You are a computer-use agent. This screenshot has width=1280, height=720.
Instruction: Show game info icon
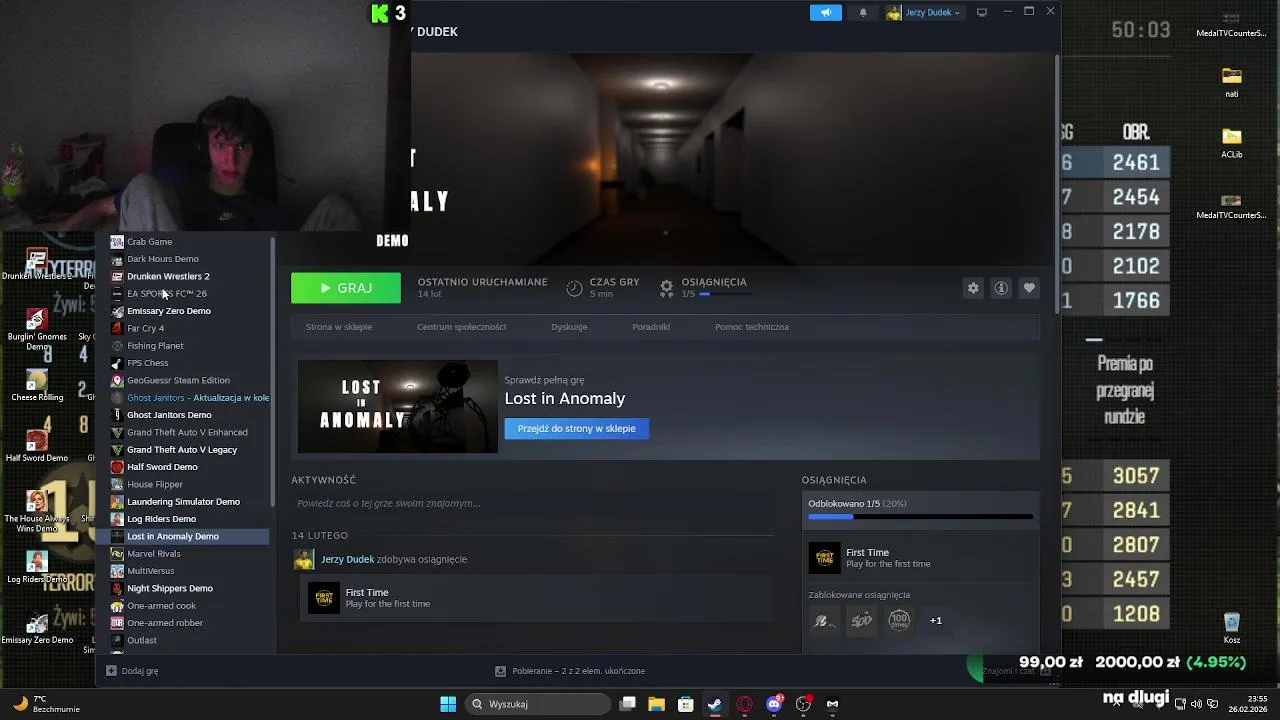point(1000,288)
